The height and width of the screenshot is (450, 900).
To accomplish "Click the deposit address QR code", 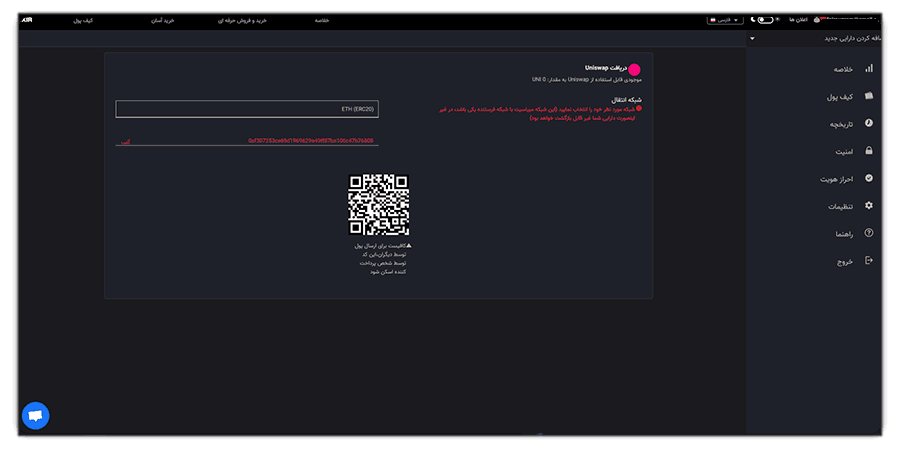I will [379, 204].
